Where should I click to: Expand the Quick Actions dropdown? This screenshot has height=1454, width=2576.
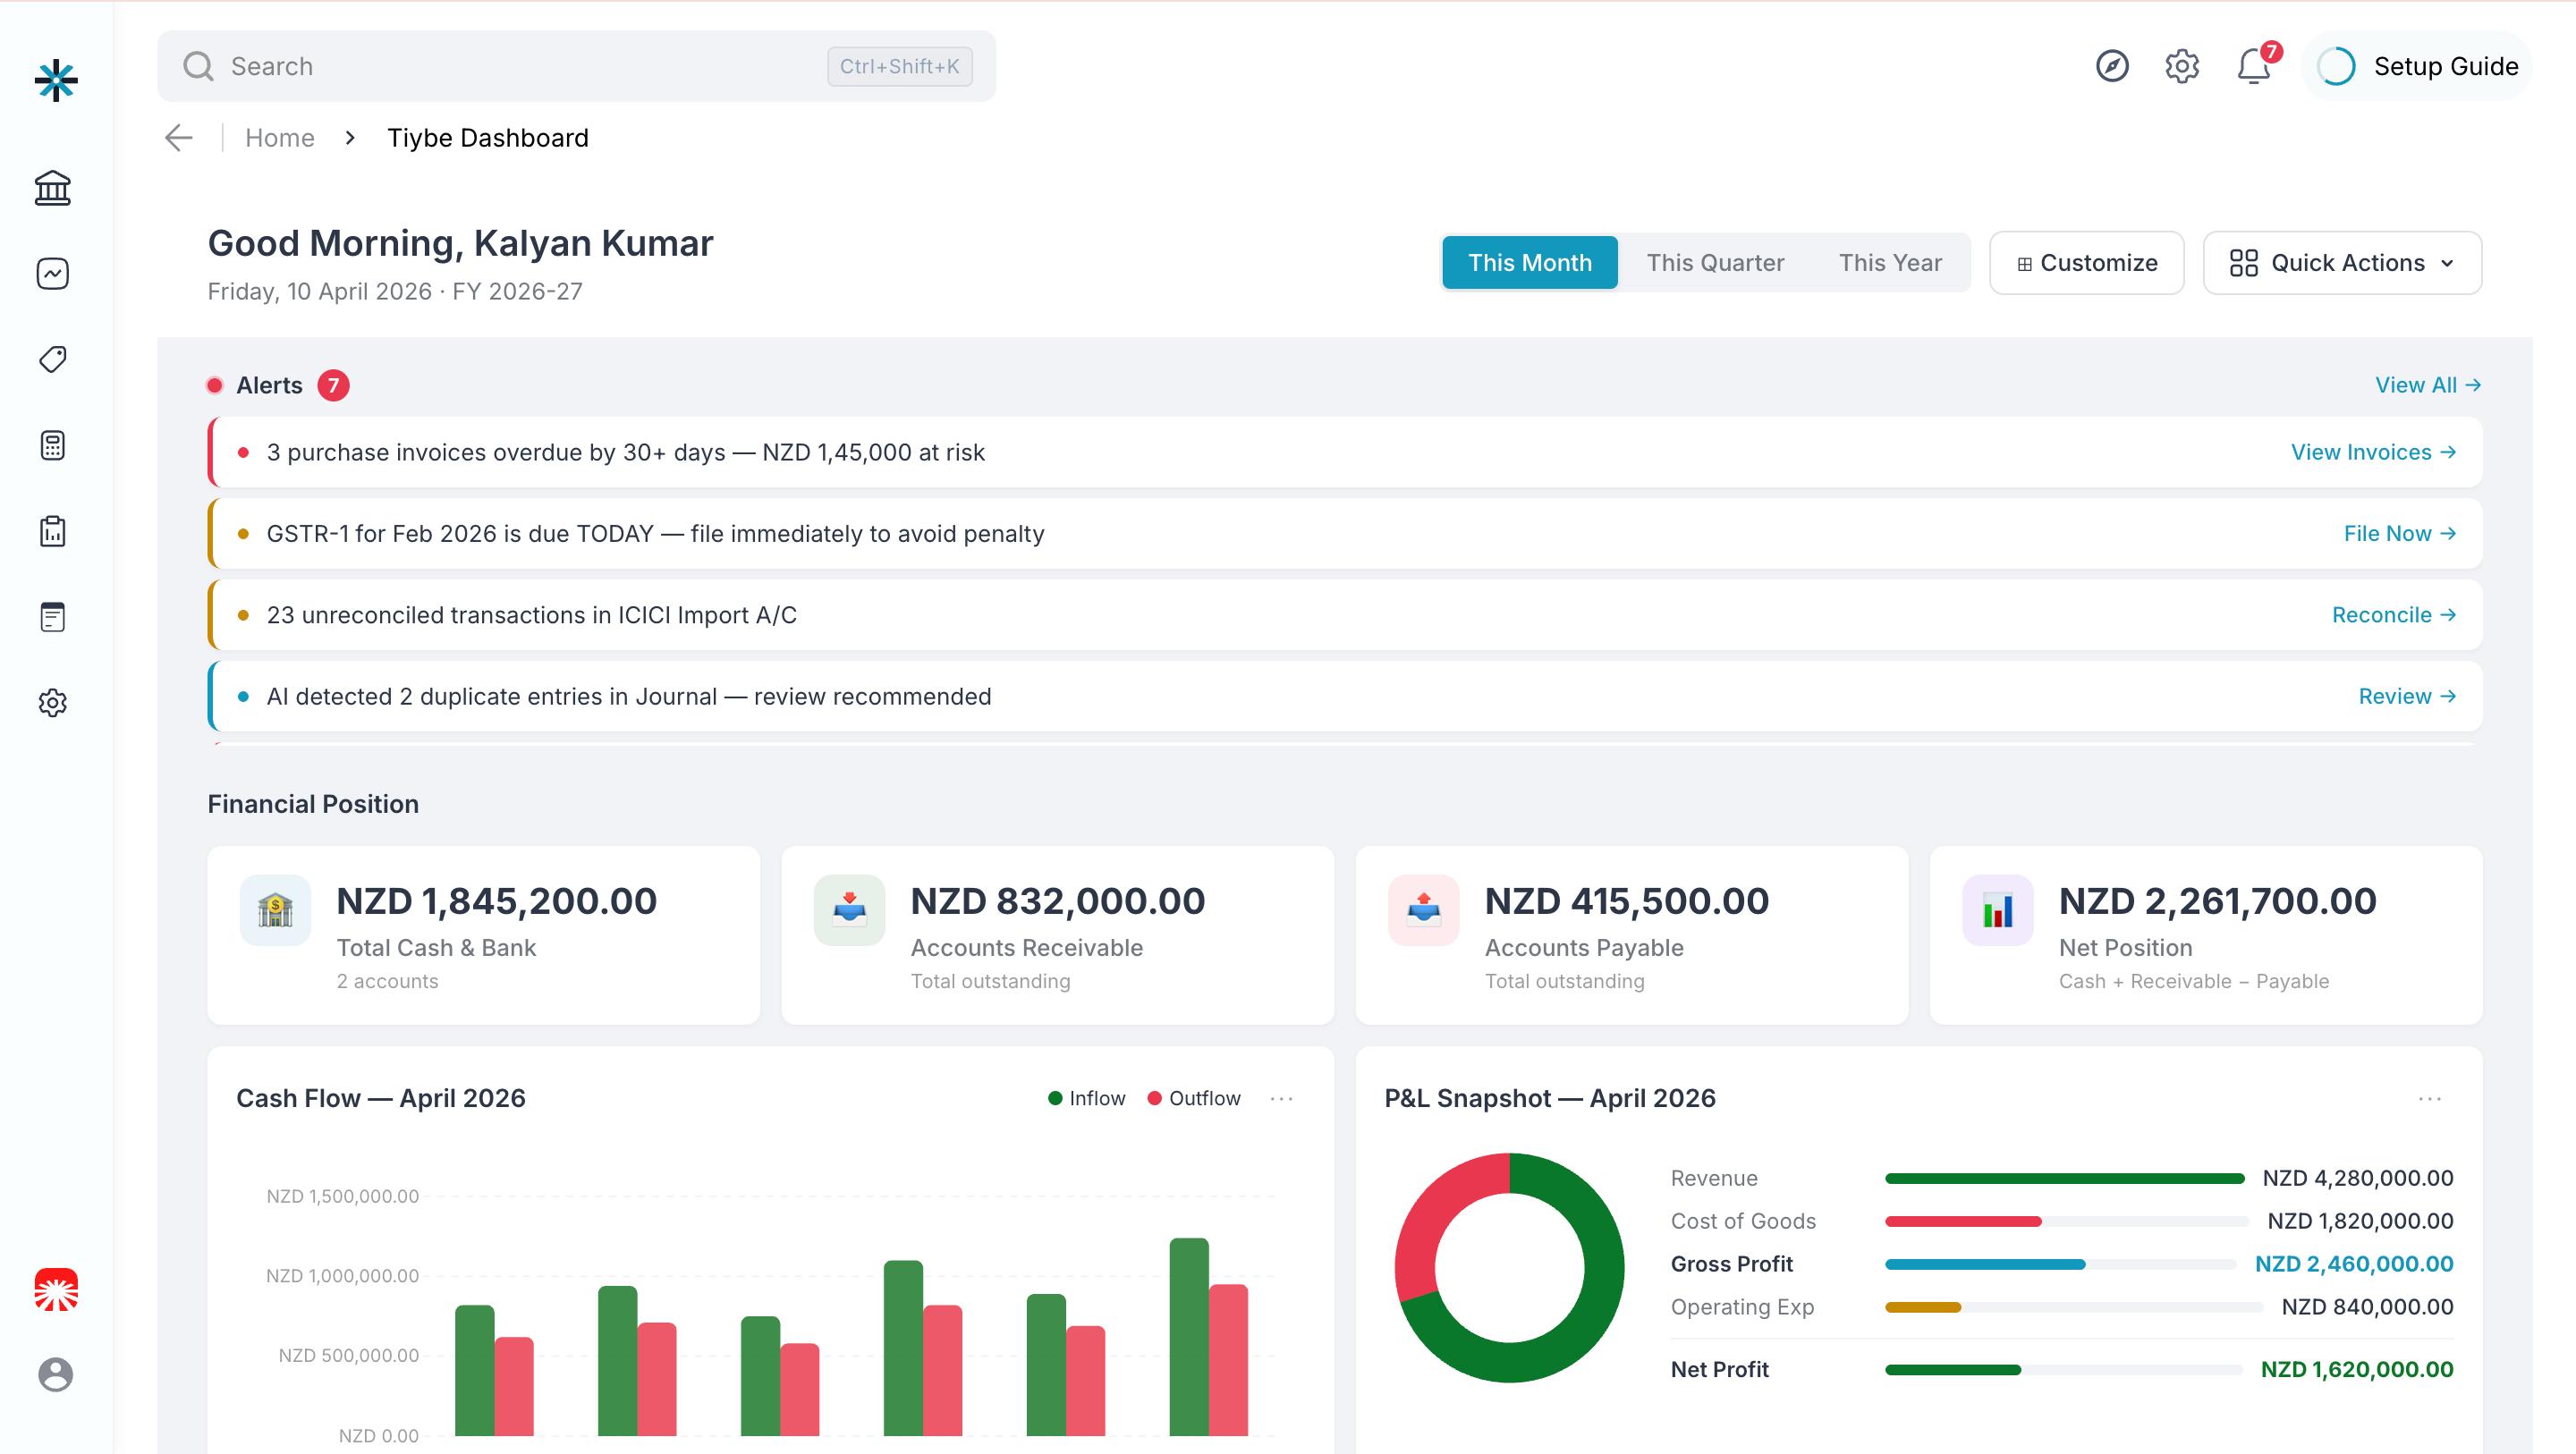coord(2342,263)
